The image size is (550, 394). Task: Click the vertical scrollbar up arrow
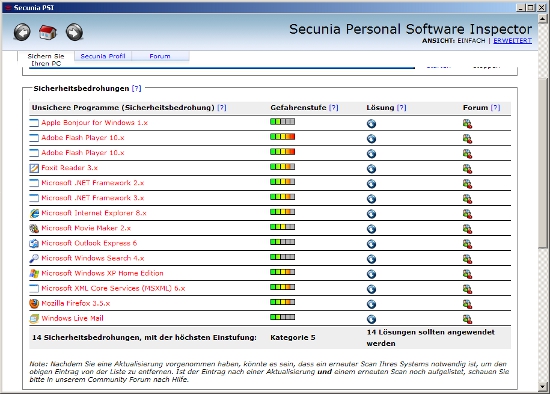(542, 18)
